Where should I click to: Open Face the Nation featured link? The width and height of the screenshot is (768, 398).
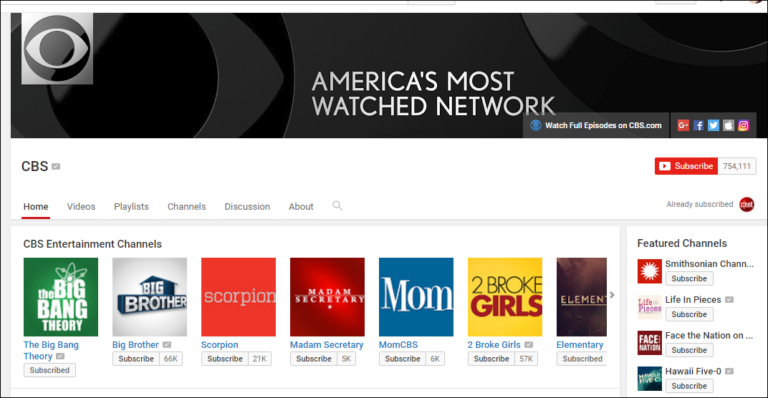[709, 335]
